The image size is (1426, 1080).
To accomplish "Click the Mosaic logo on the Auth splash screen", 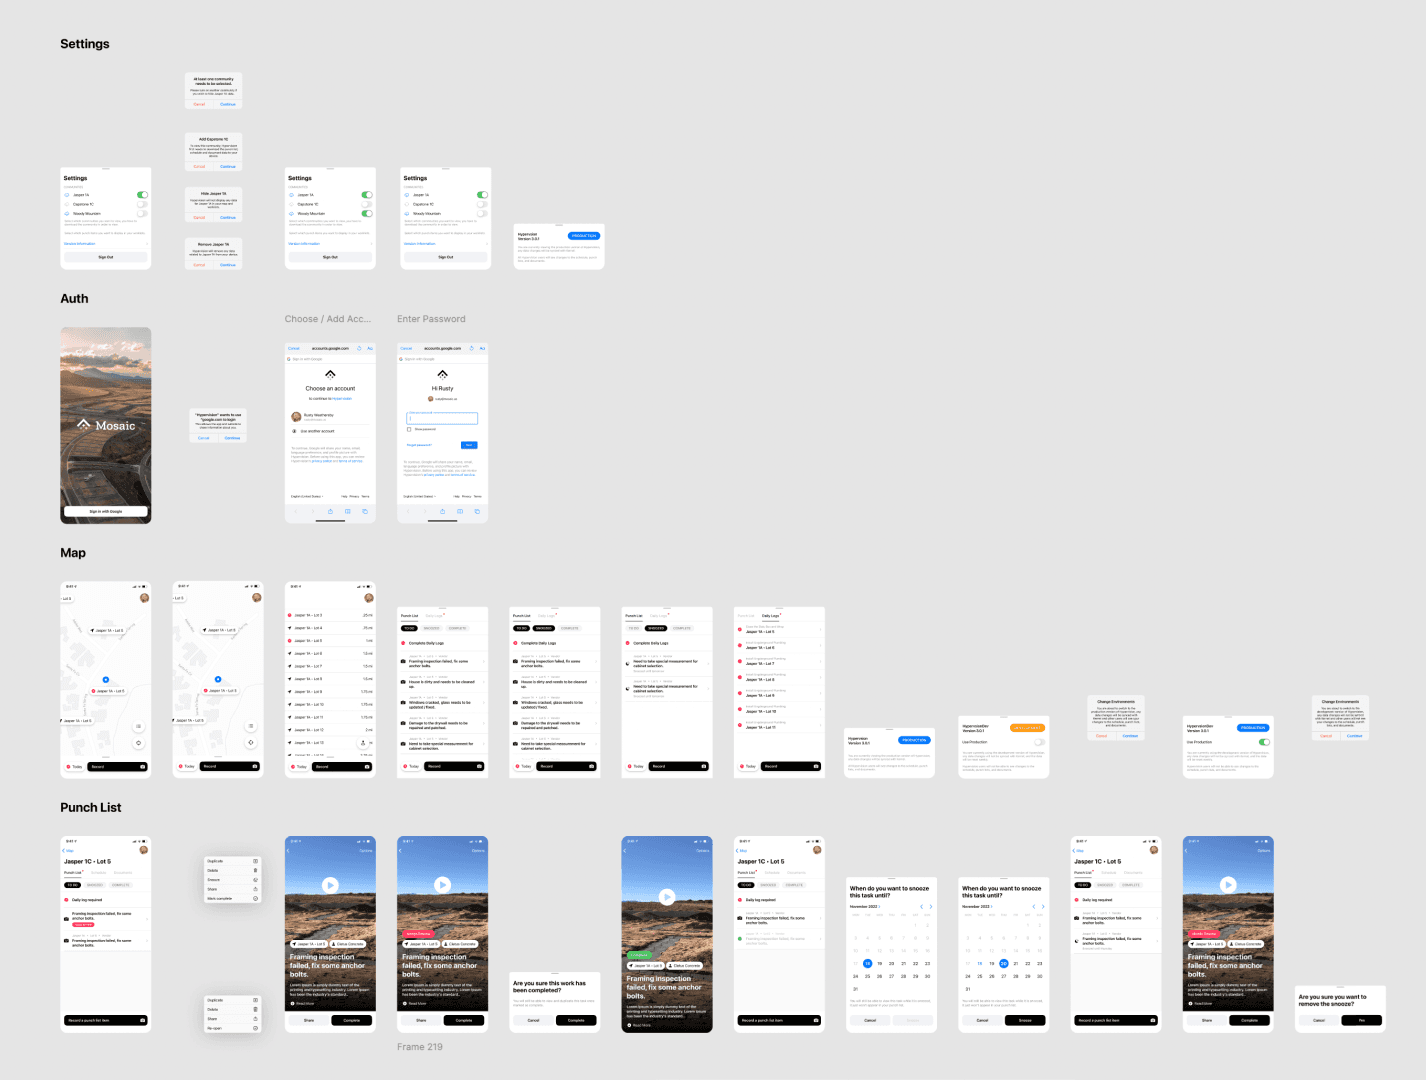I will 106,425.
